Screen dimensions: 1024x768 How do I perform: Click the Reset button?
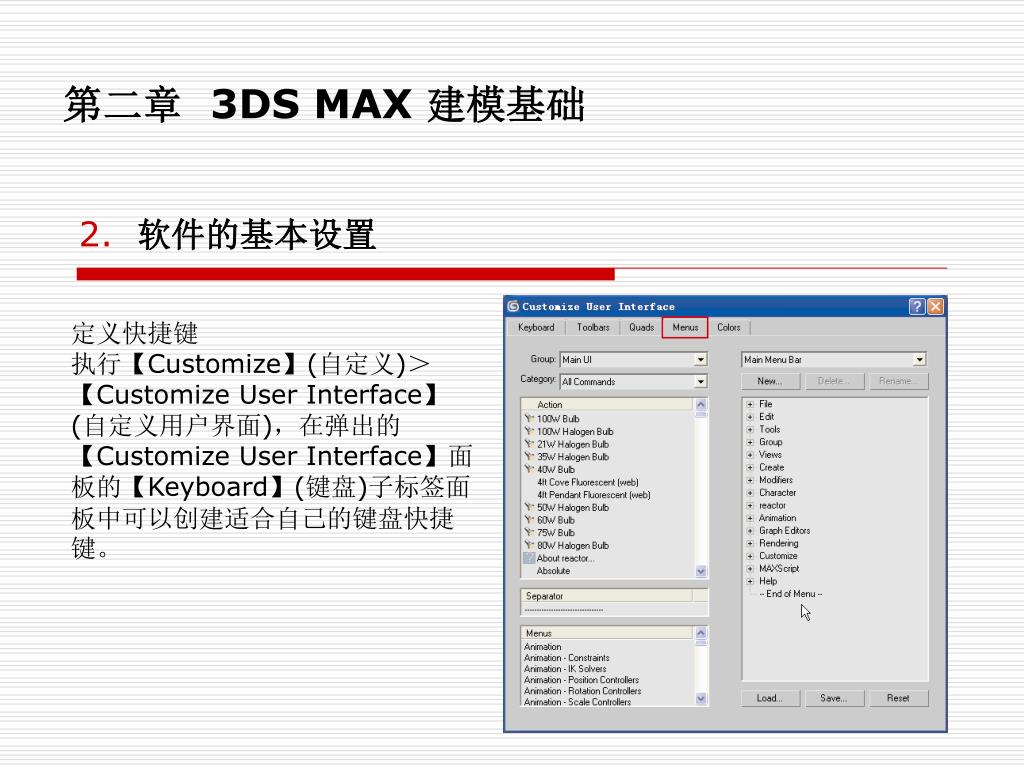click(x=899, y=698)
